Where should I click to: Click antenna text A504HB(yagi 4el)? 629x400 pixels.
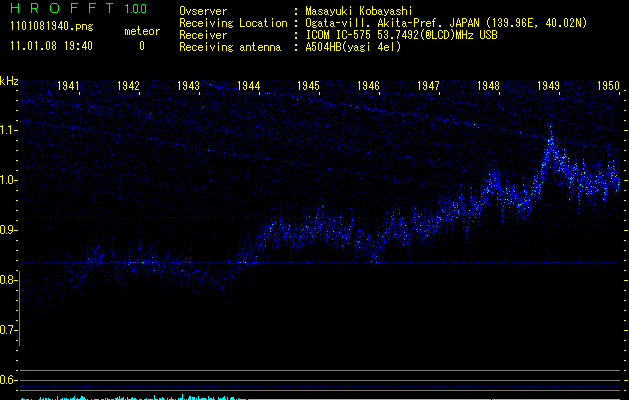[x=353, y=47]
